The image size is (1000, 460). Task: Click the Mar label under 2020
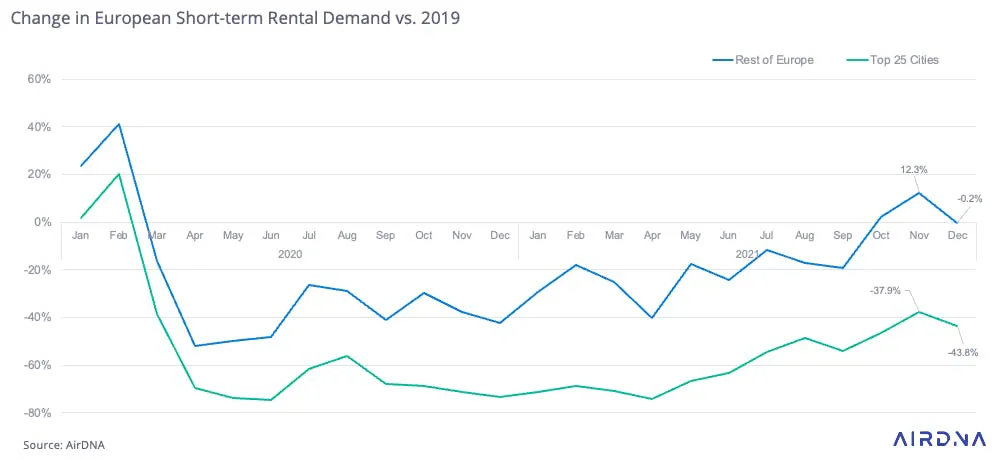(157, 235)
